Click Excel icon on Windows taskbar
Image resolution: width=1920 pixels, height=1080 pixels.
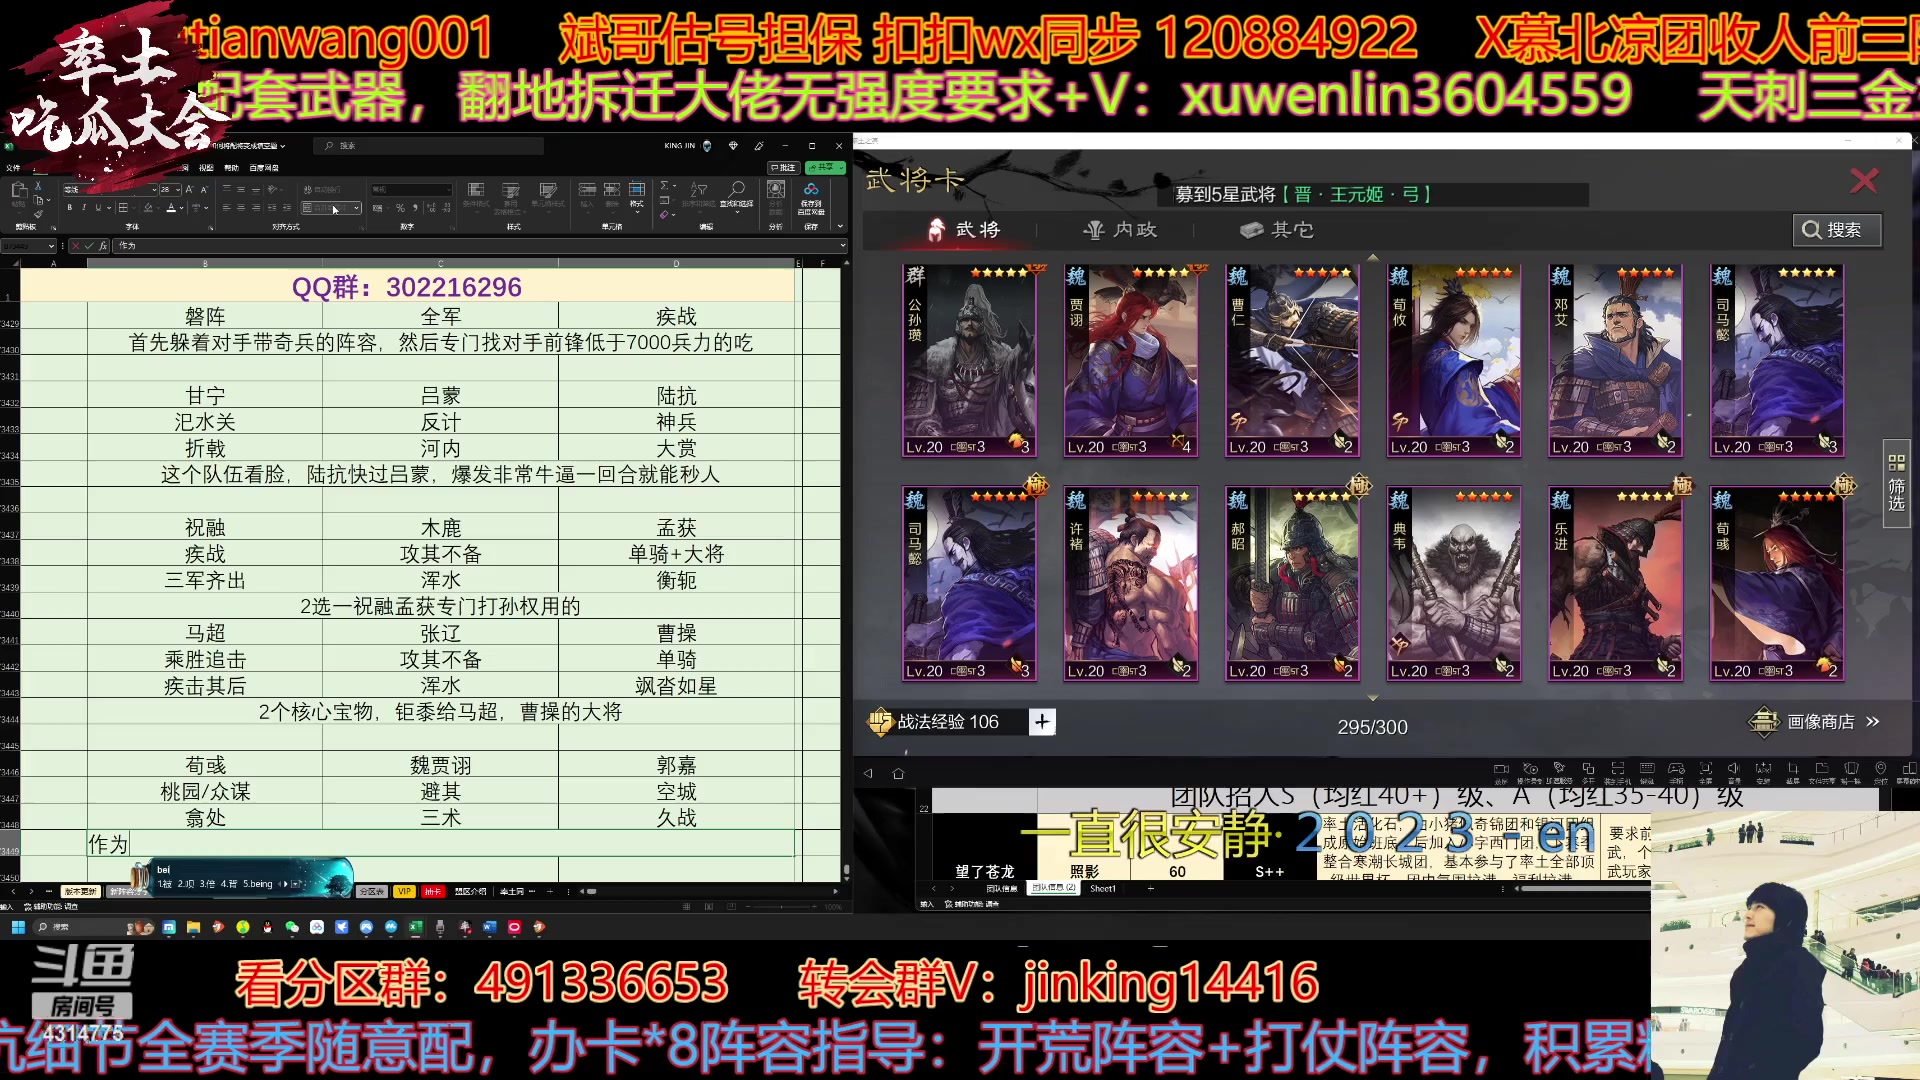coord(415,927)
